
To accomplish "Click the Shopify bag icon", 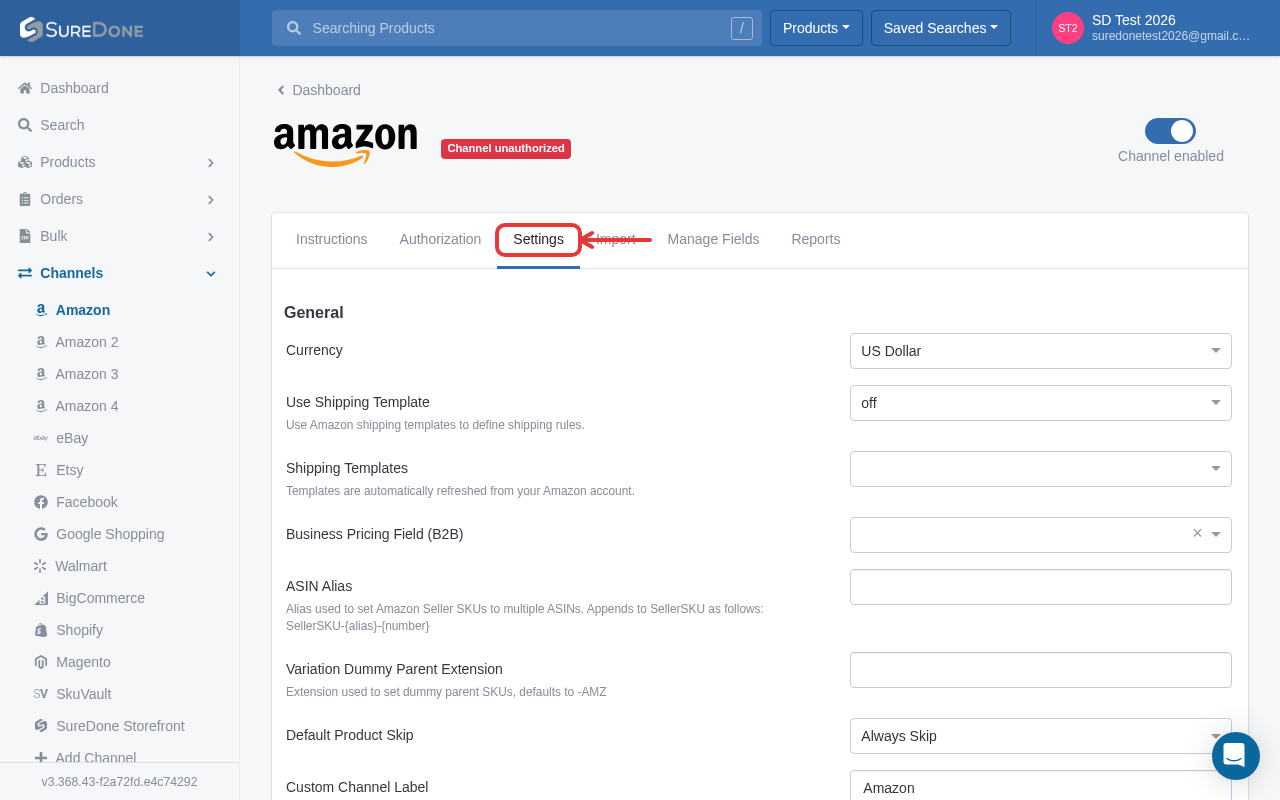I will (x=41, y=630).
